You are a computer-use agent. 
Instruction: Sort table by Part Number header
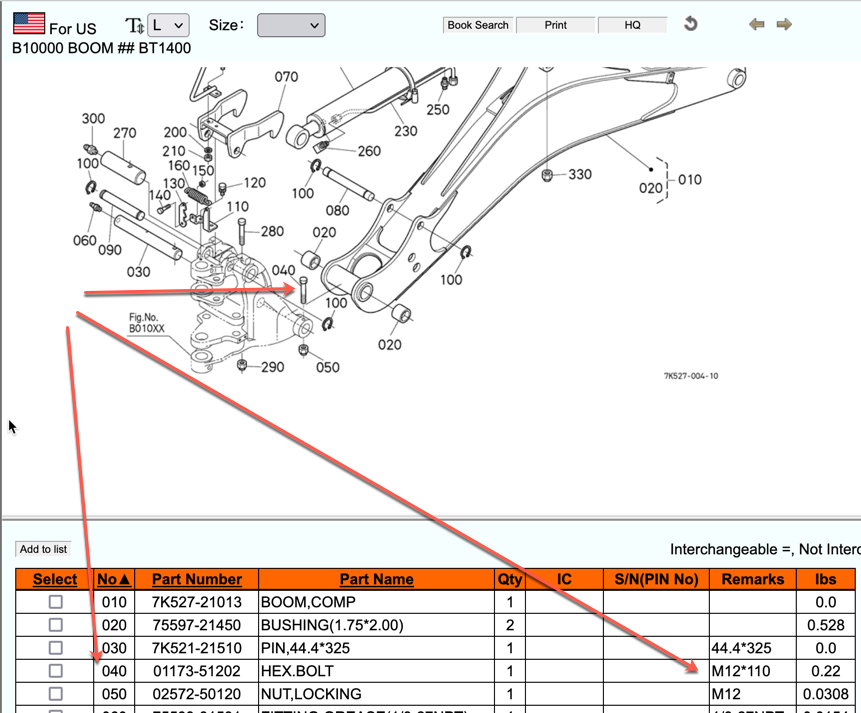click(x=196, y=579)
